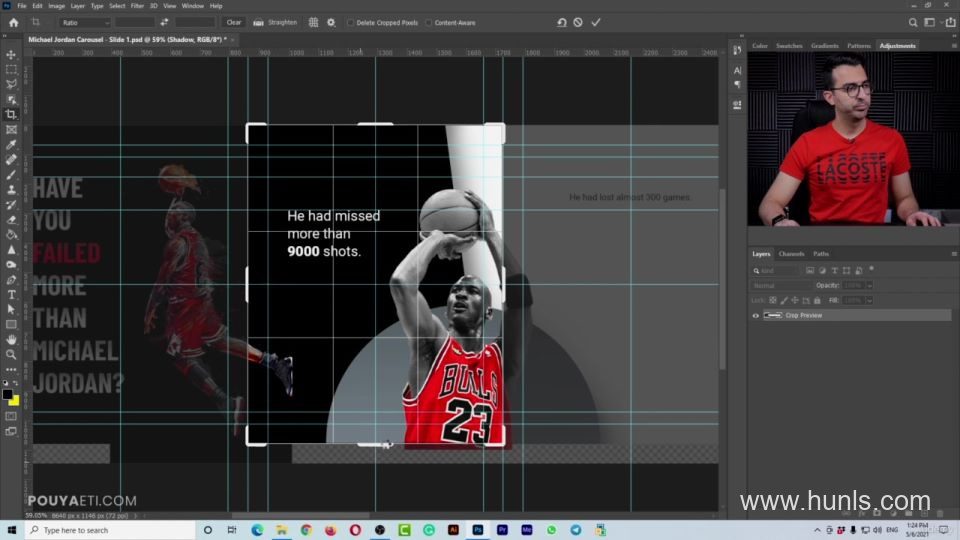Open the blend mode Normal dropdown

tap(781, 286)
